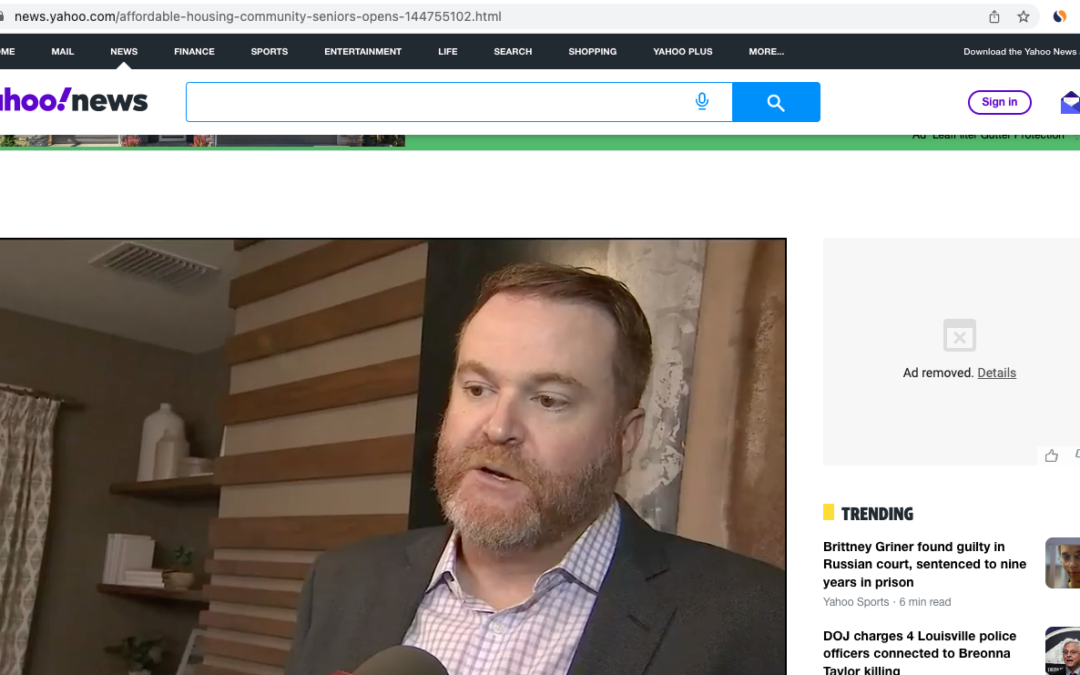Open the DOJ charges story thumbnail

coord(1063,651)
